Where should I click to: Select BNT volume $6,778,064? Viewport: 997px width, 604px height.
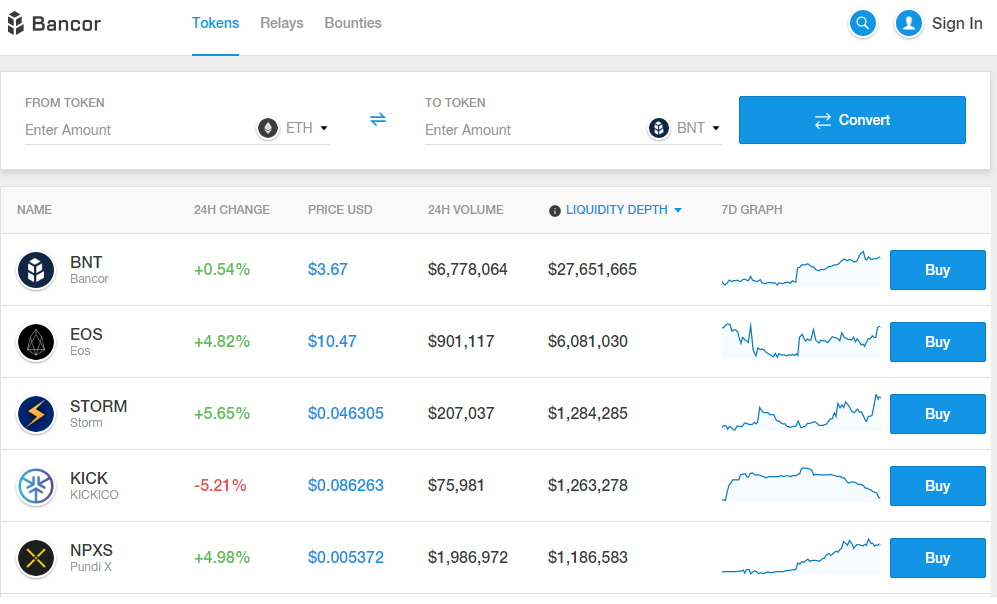click(x=467, y=270)
